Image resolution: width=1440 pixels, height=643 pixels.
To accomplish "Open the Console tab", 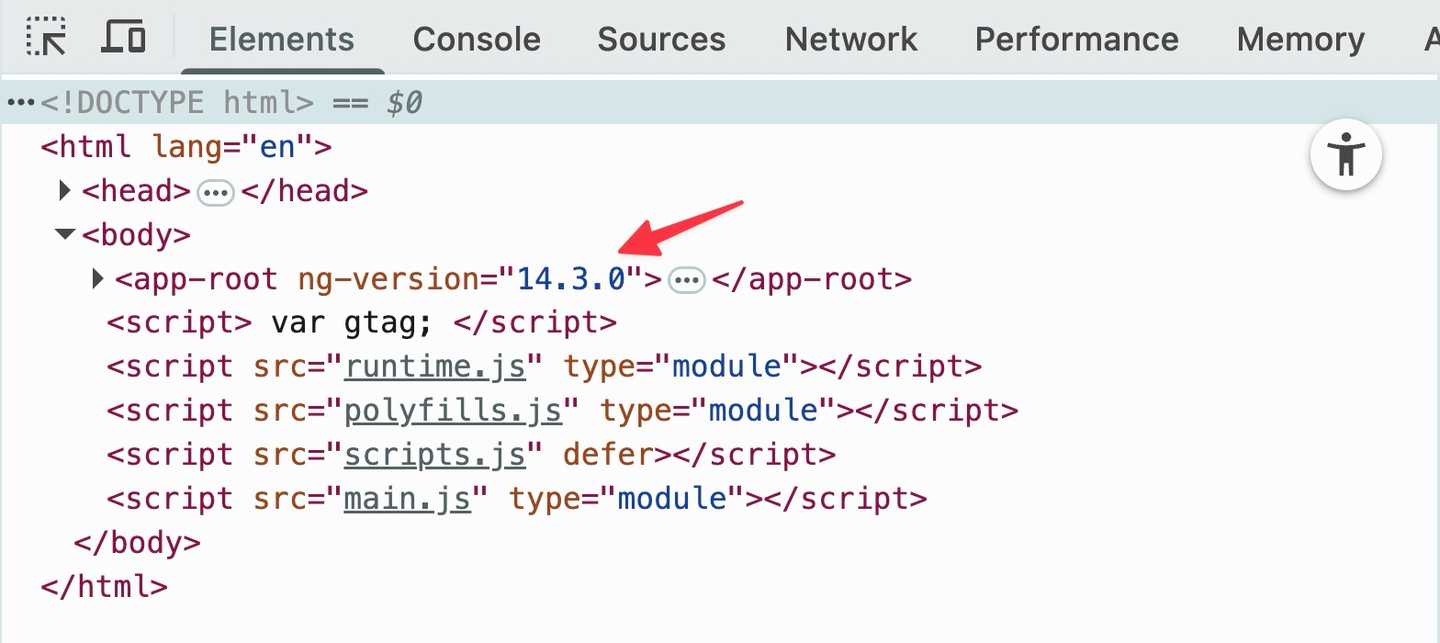I will coord(477,39).
